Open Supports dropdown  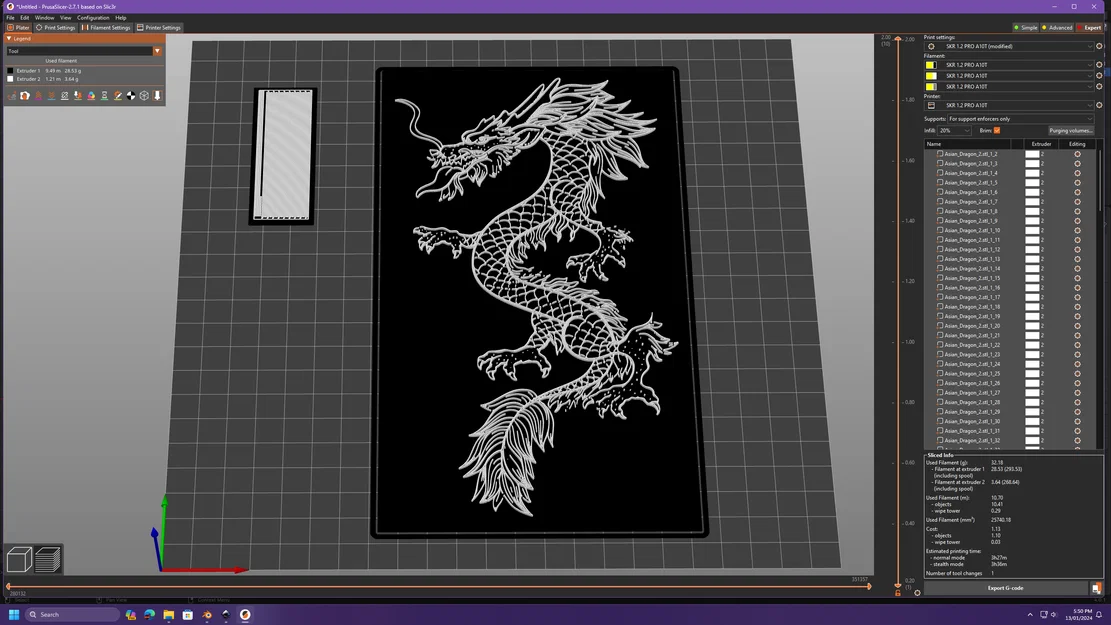[1020, 119]
